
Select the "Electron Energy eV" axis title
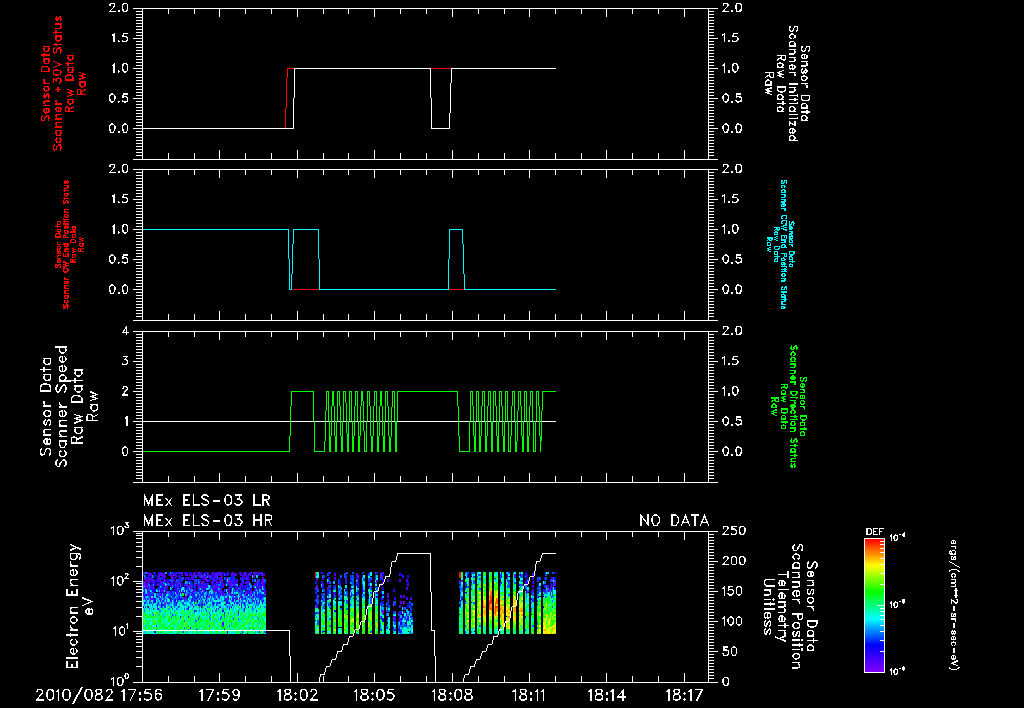pos(80,606)
